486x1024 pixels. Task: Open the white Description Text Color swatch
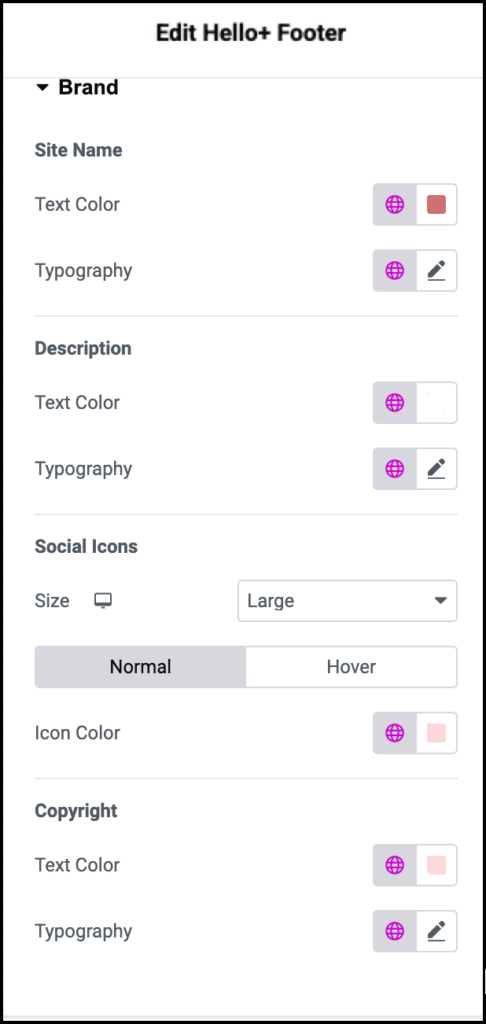point(436,403)
